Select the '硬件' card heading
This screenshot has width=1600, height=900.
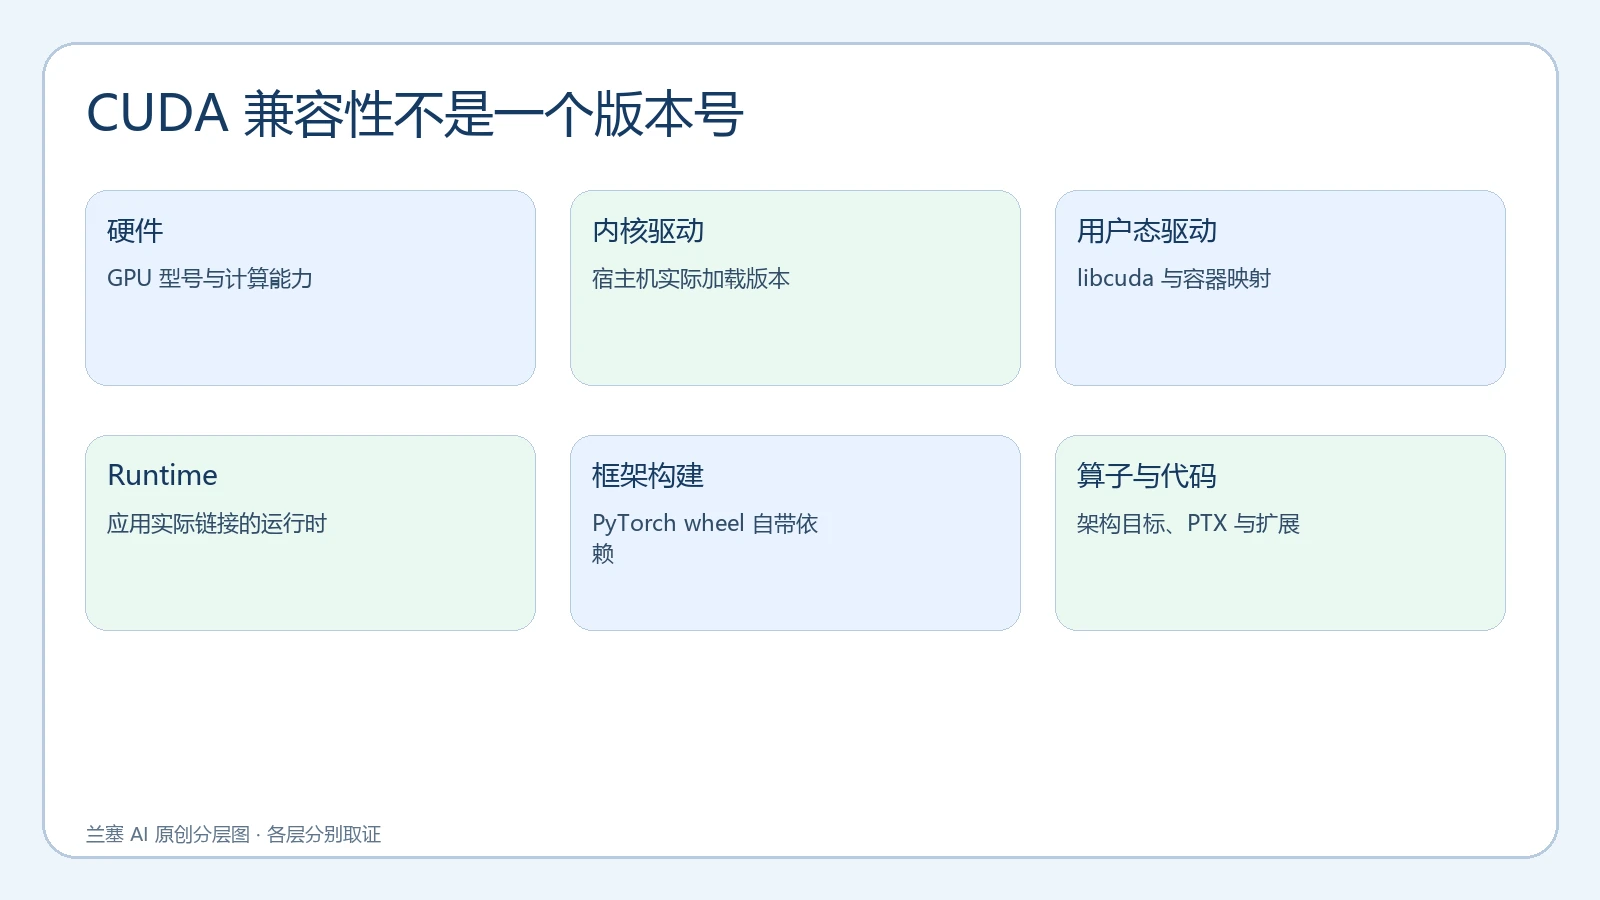135,231
